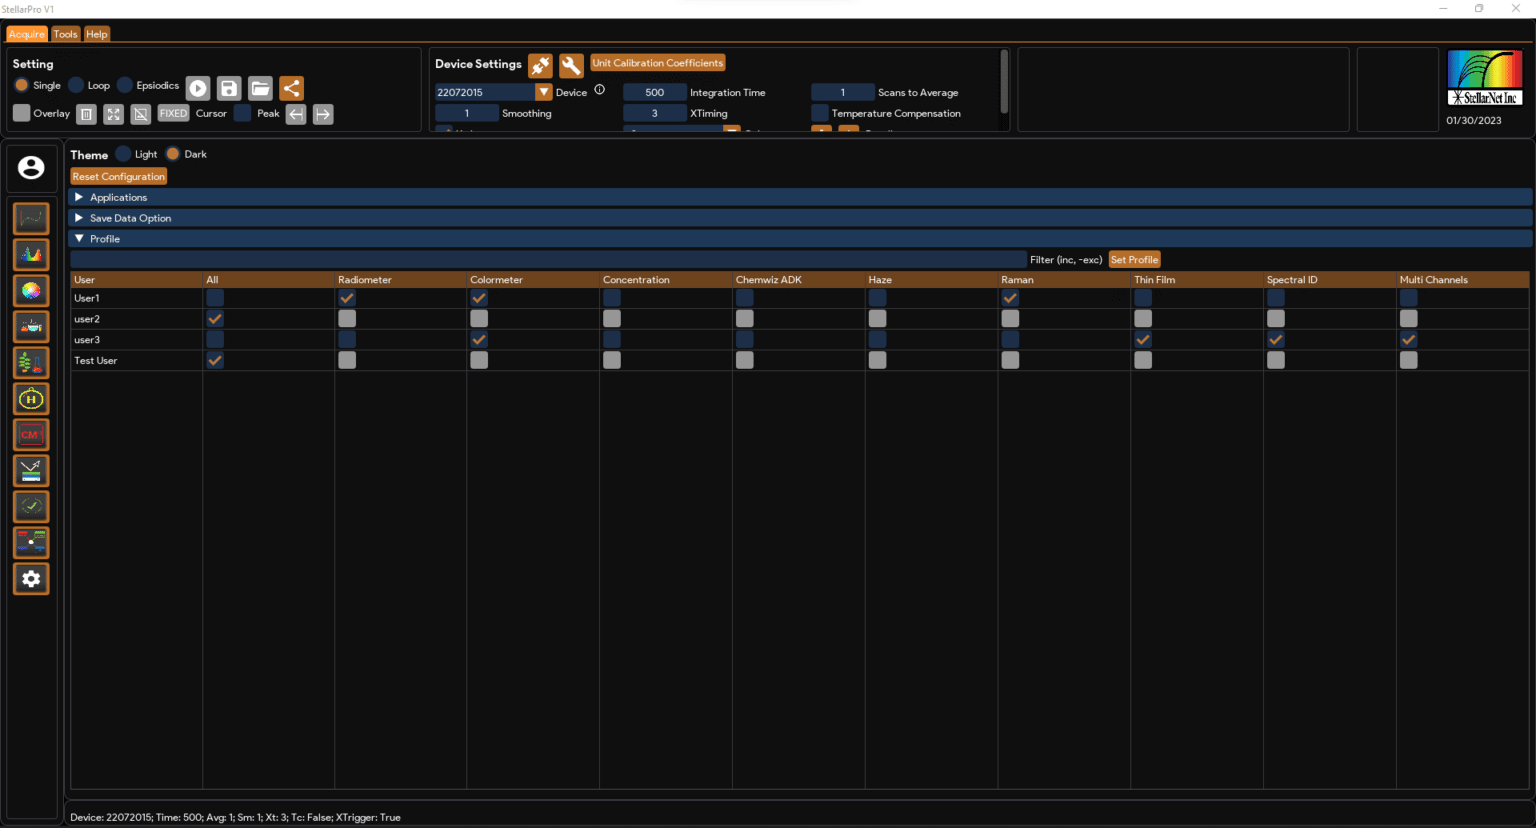The width and height of the screenshot is (1536, 828).
Task: Uncheck All for user2
Action: [x=215, y=318]
